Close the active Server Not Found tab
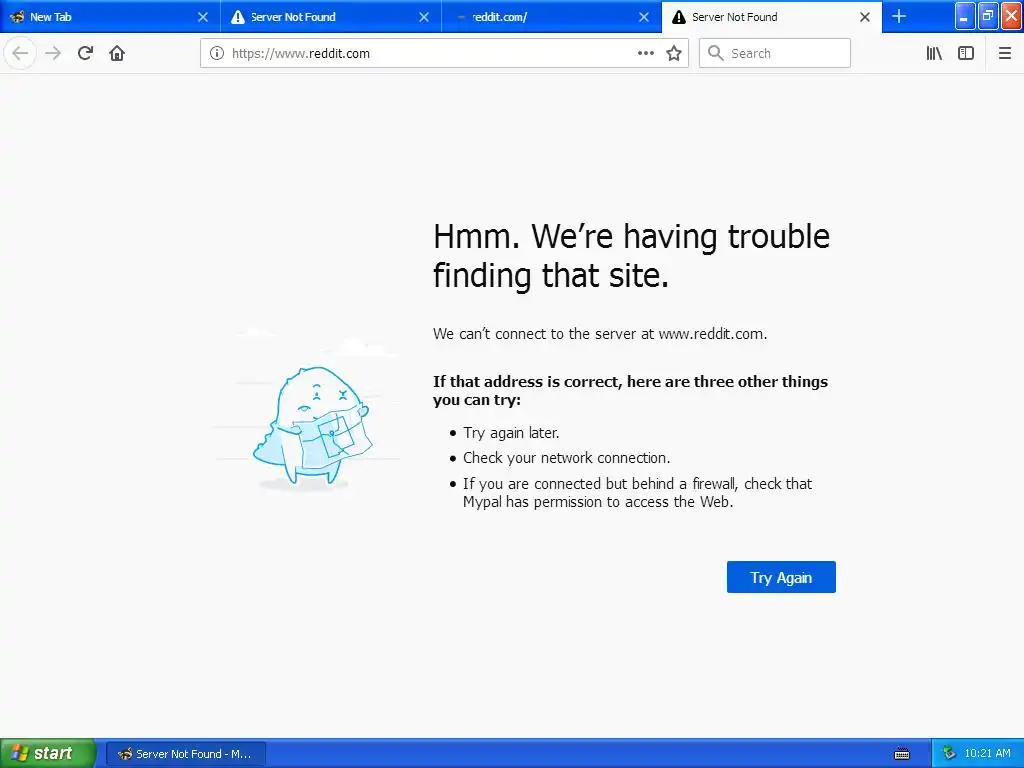Viewport: 1024px width, 768px height. tap(865, 17)
